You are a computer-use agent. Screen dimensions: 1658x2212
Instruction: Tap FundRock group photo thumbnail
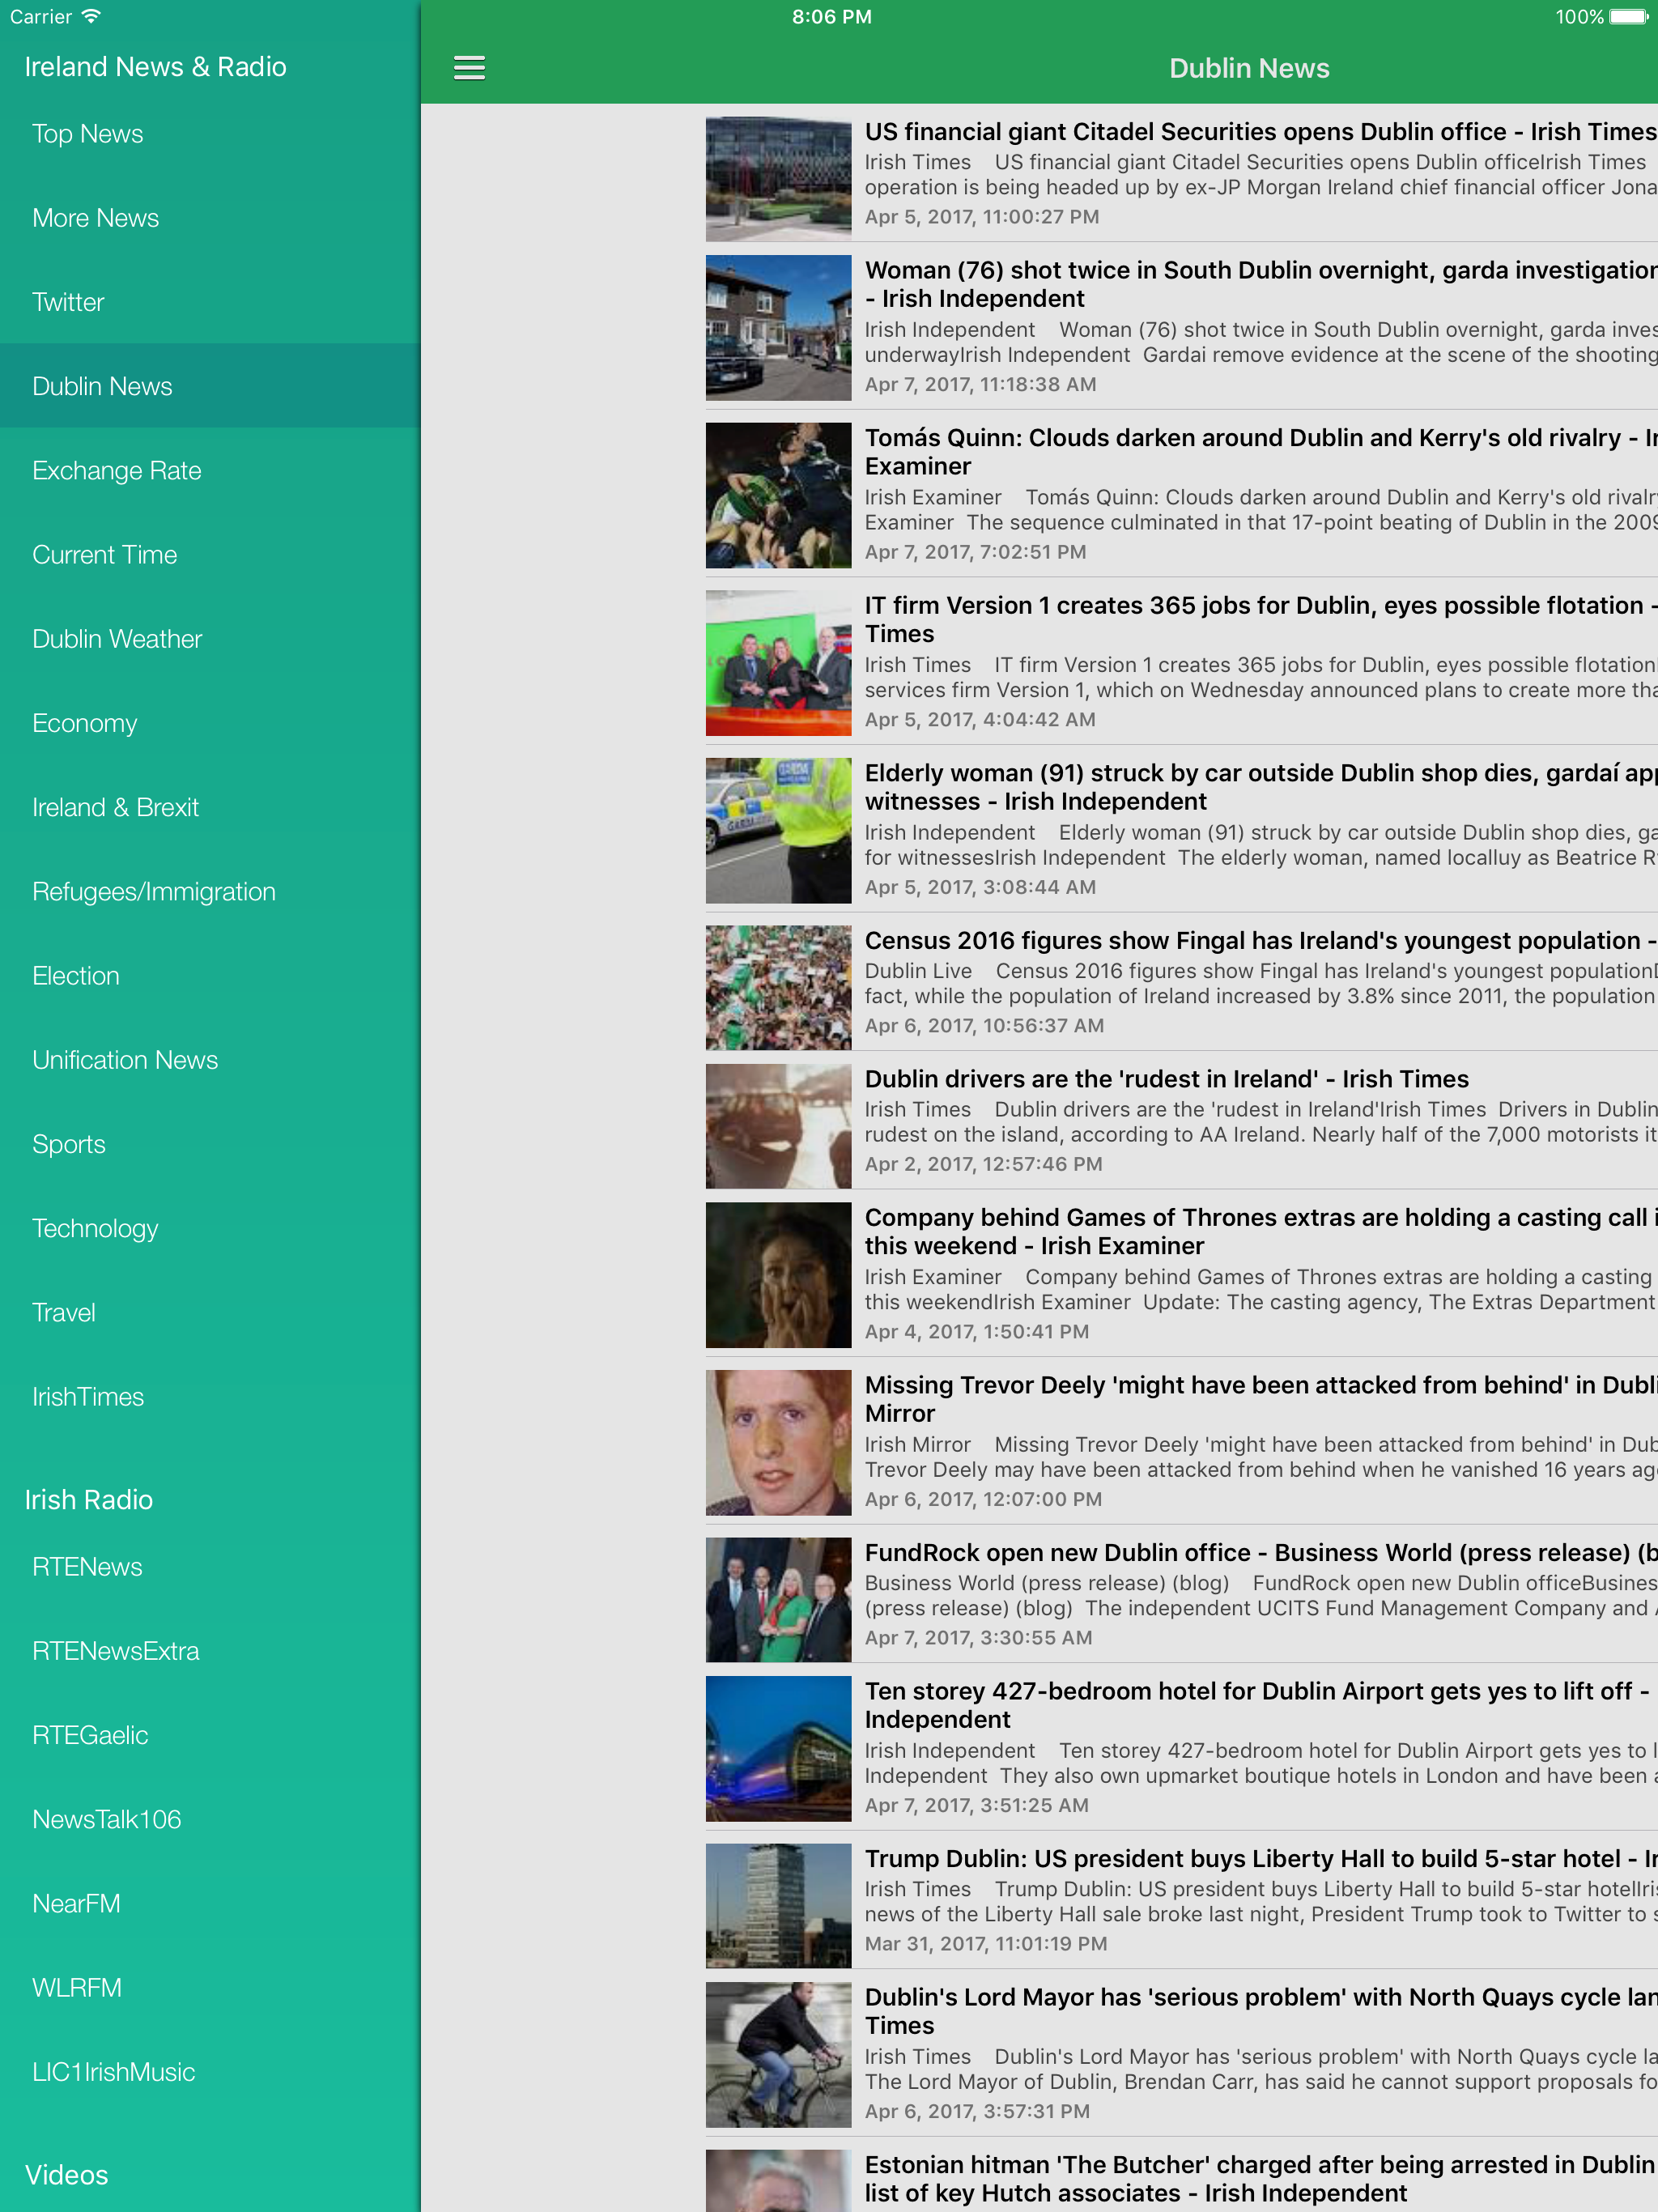point(778,1599)
